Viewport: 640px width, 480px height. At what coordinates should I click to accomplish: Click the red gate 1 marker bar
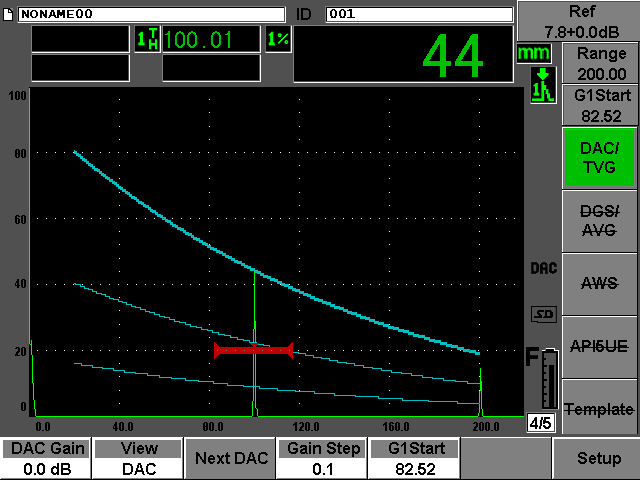pos(253,350)
